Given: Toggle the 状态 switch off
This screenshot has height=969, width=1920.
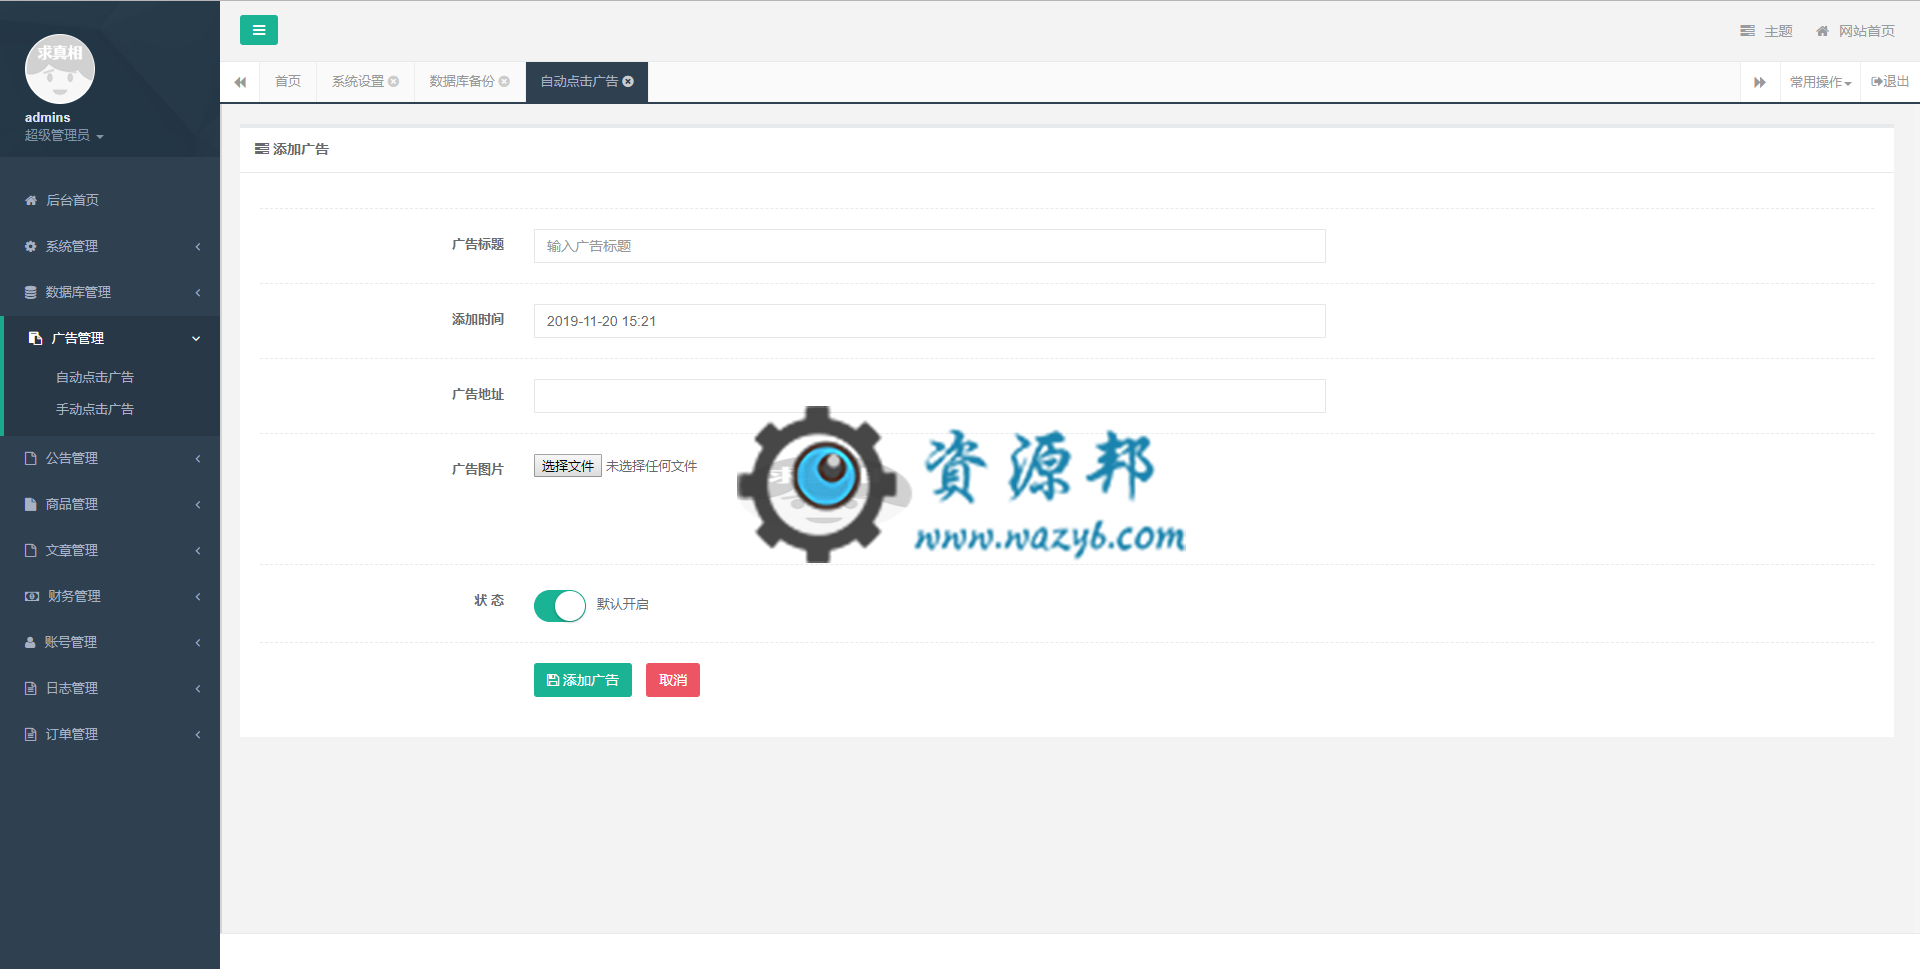Looking at the screenshot, I should 560,606.
